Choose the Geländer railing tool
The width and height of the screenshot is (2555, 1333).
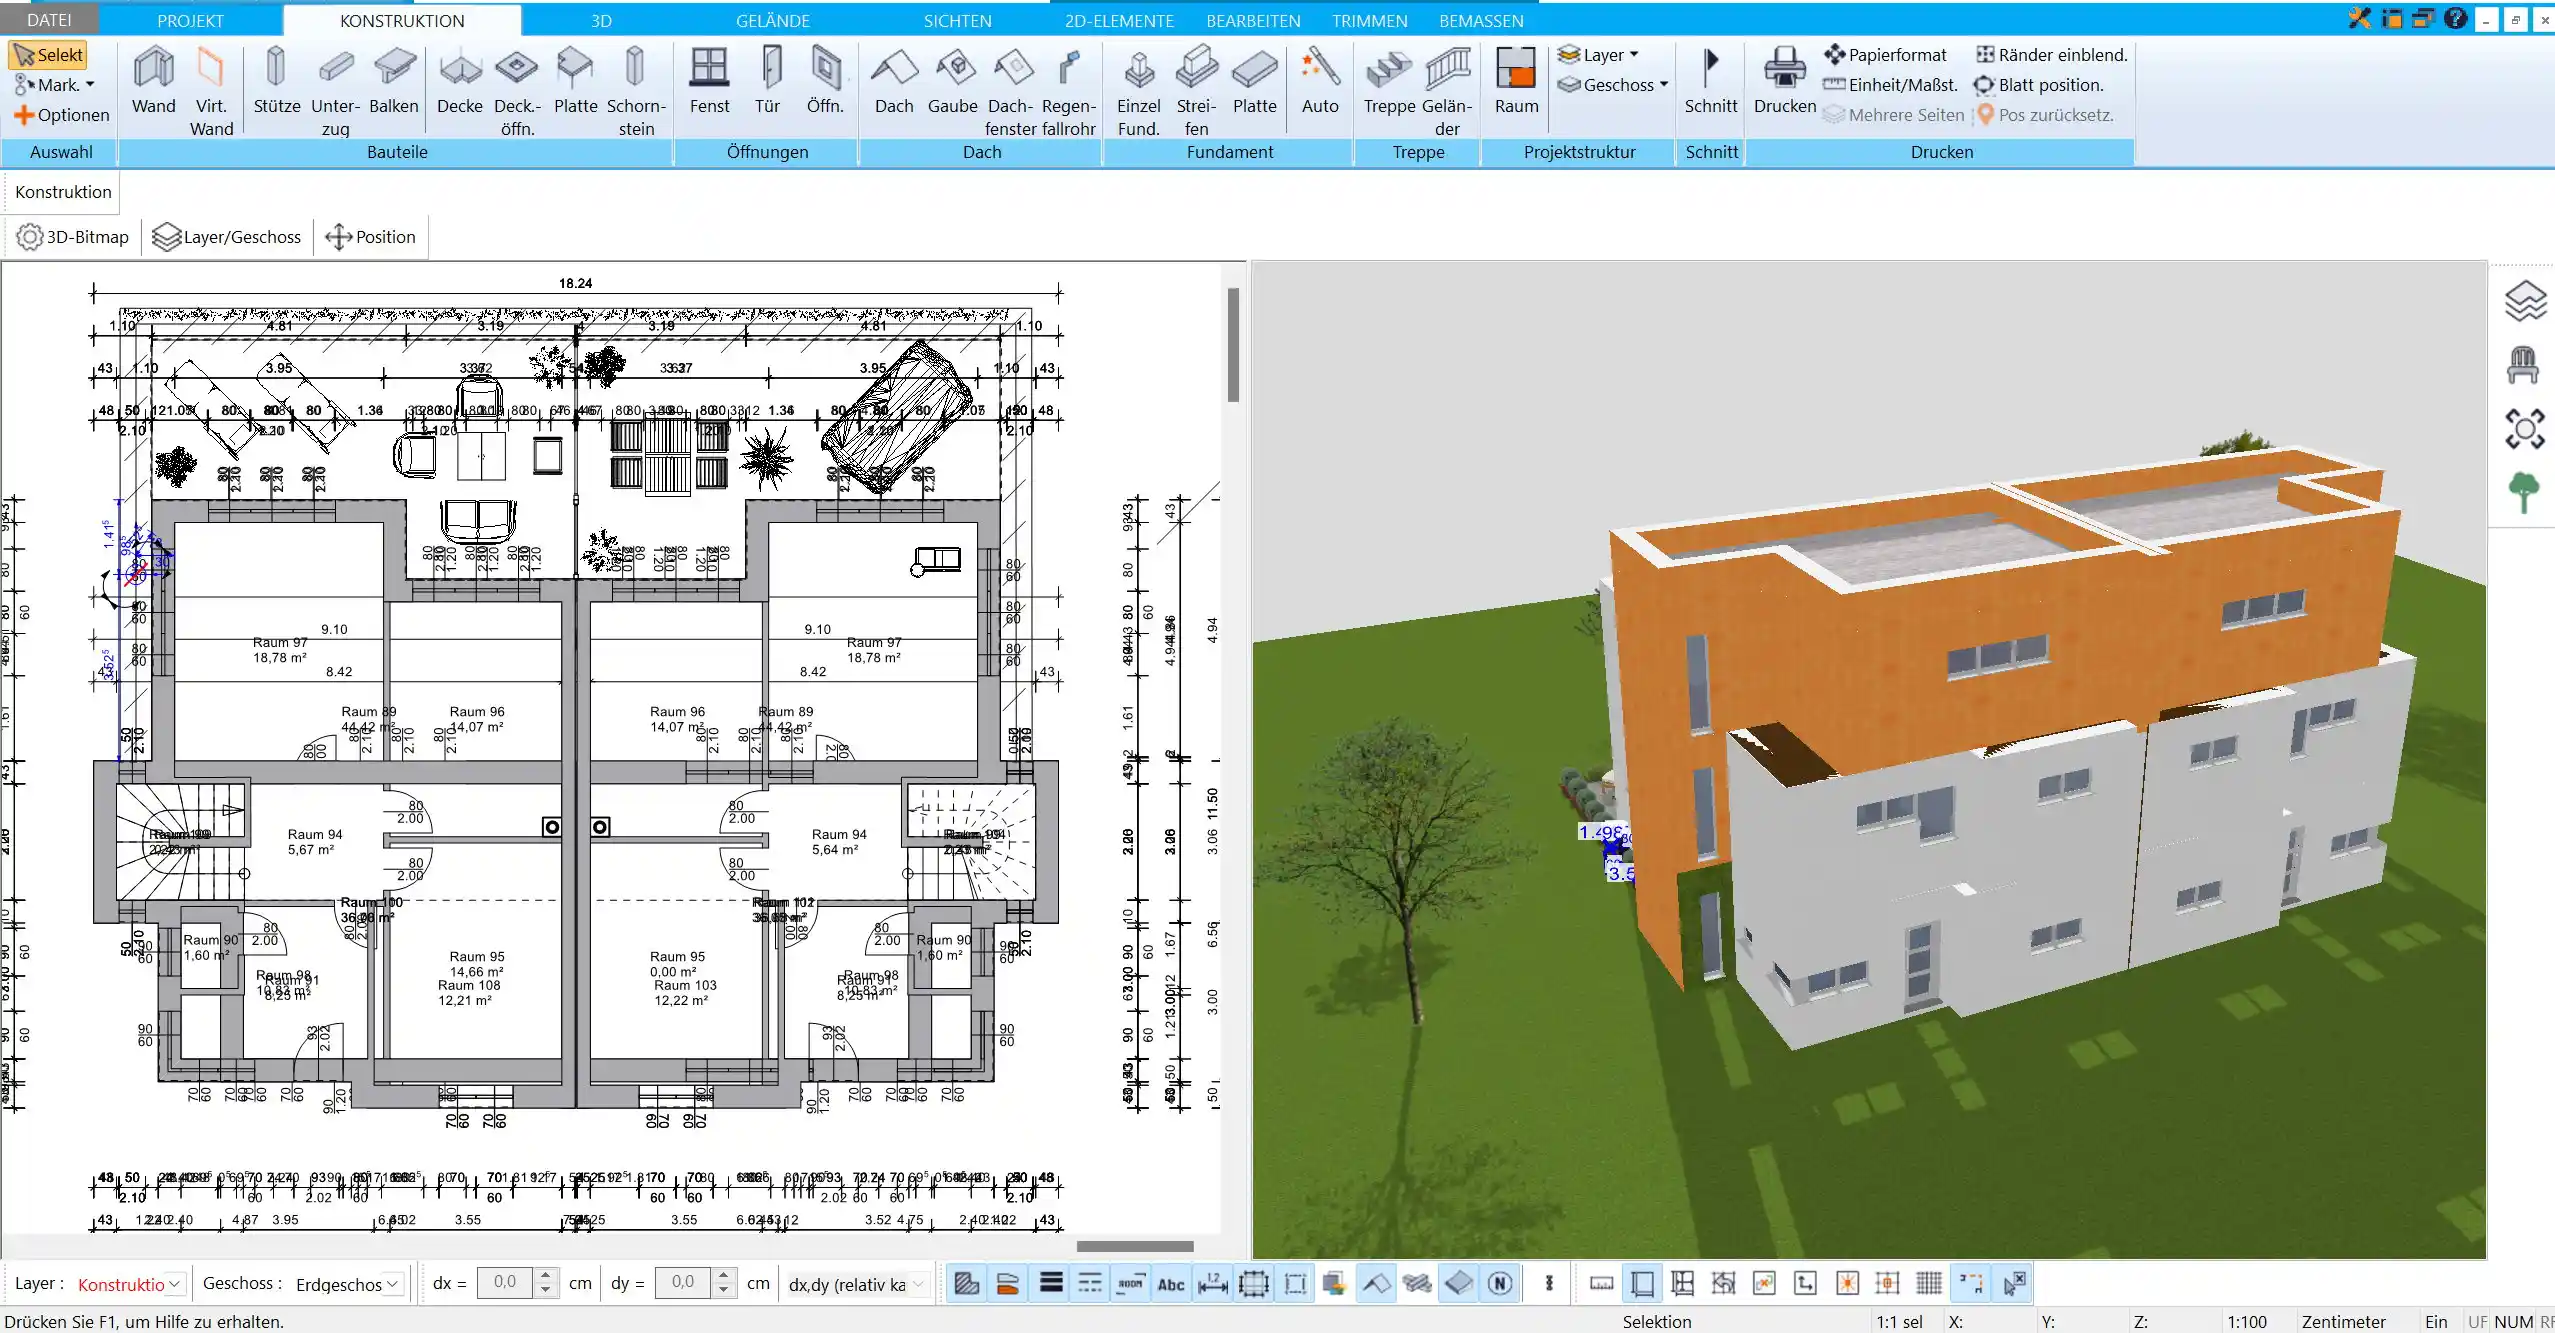coord(1447,91)
